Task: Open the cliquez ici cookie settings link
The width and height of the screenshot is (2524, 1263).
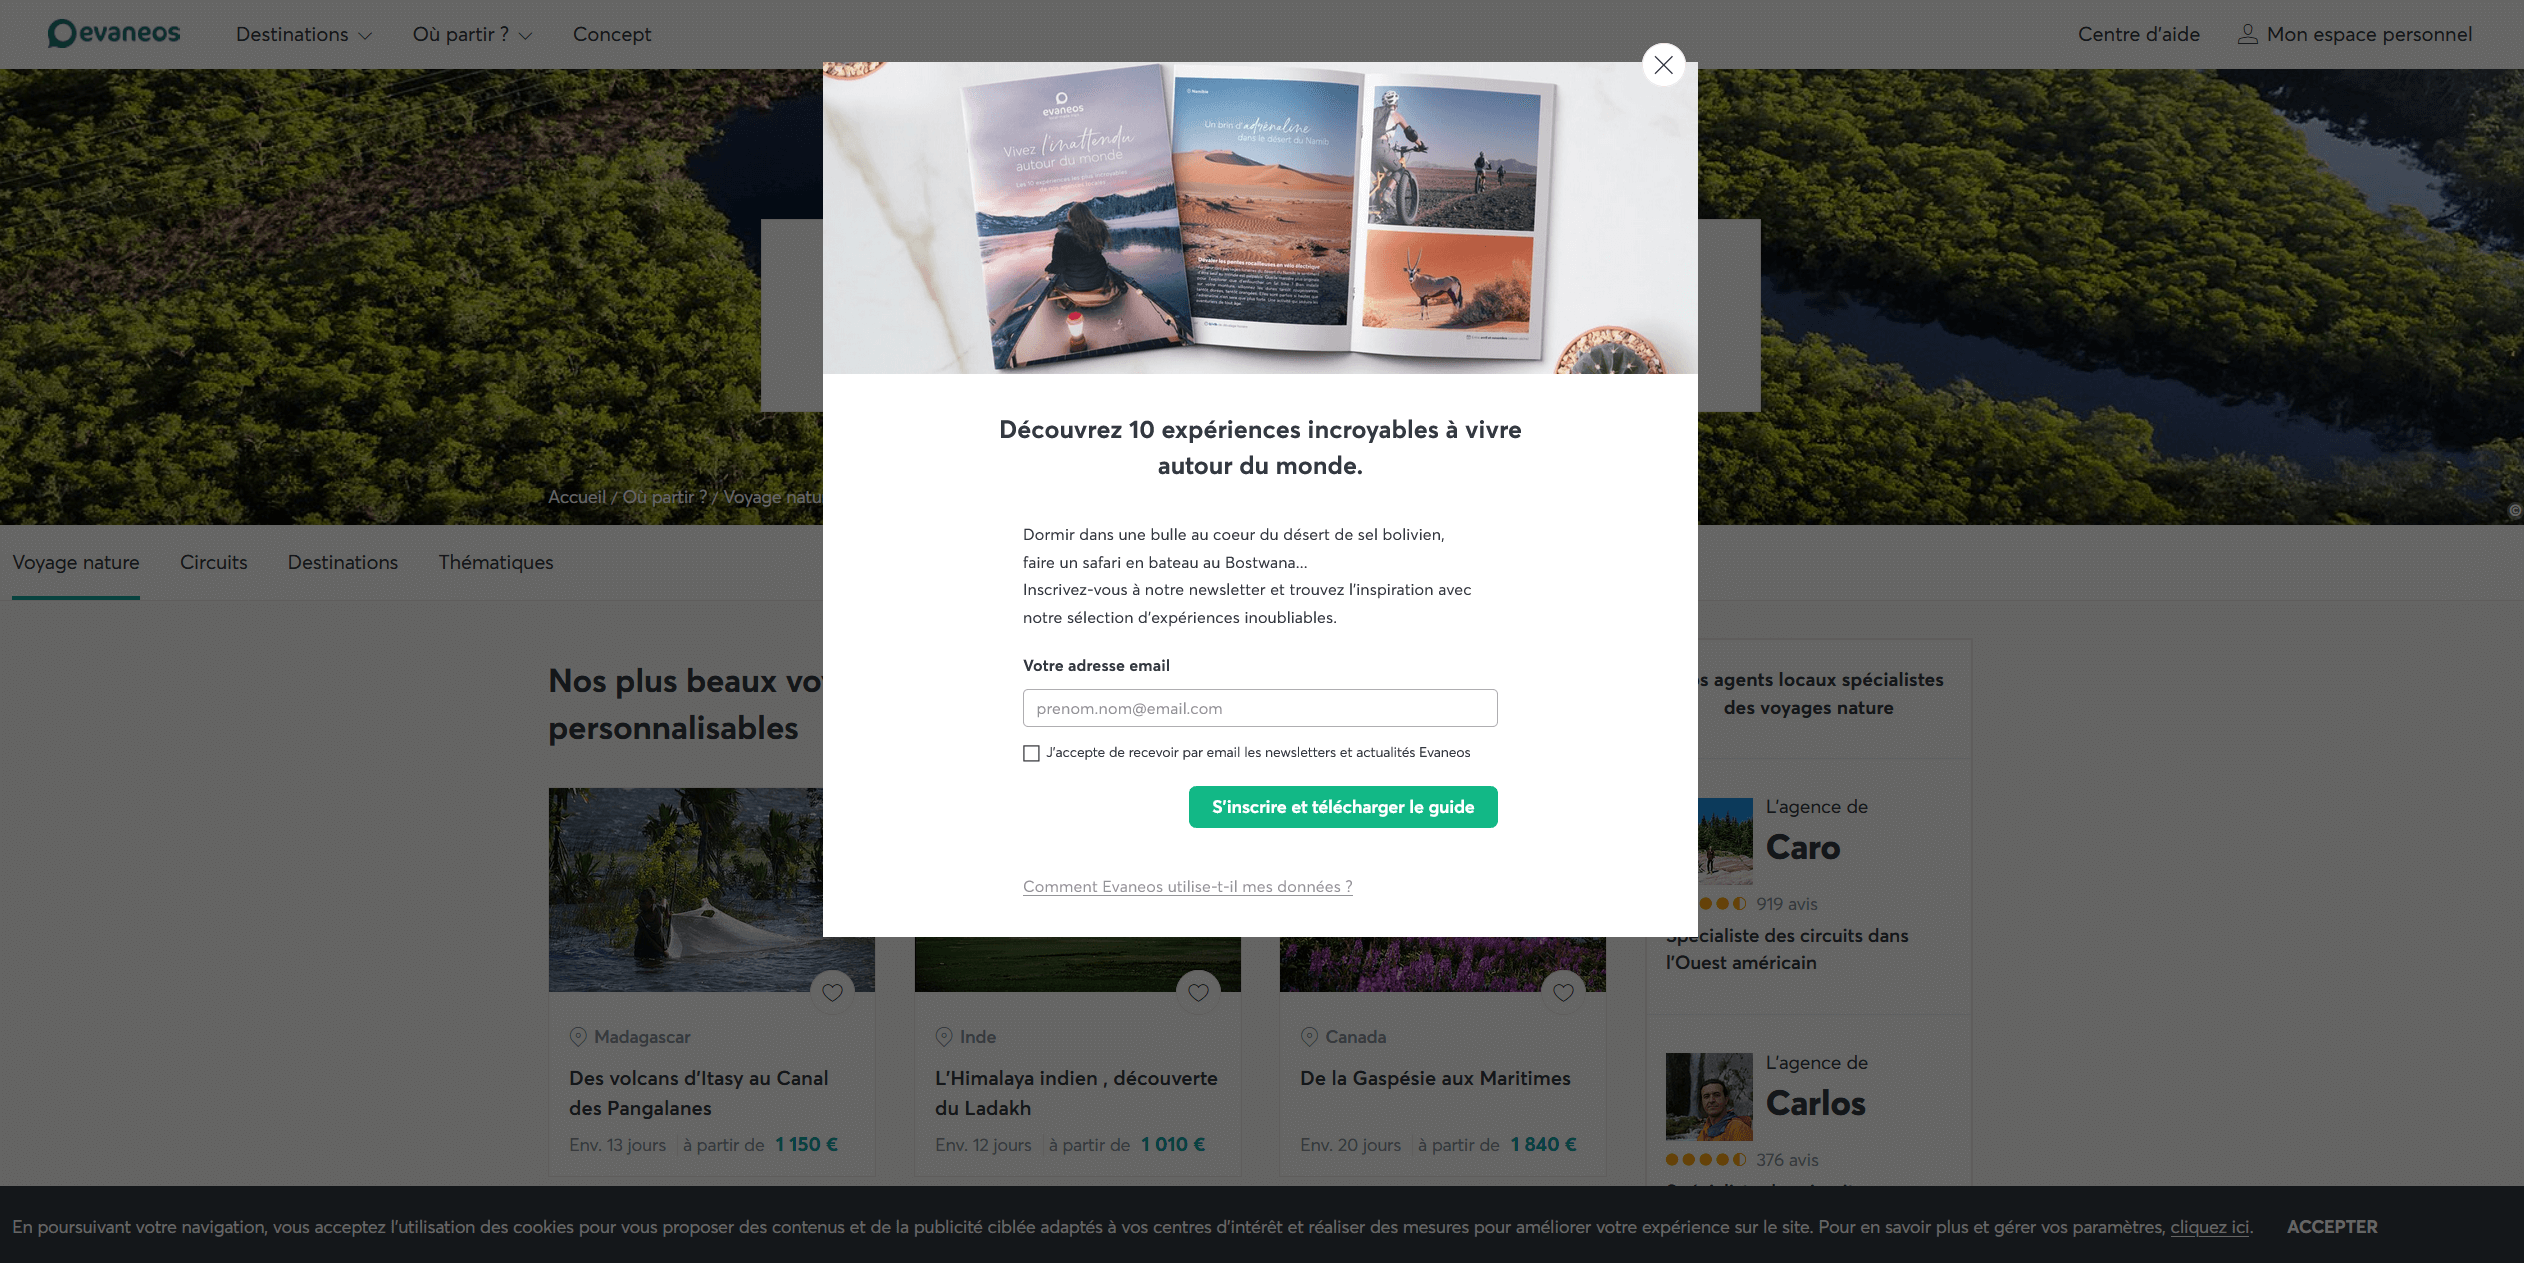Action: tap(2209, 1227)
